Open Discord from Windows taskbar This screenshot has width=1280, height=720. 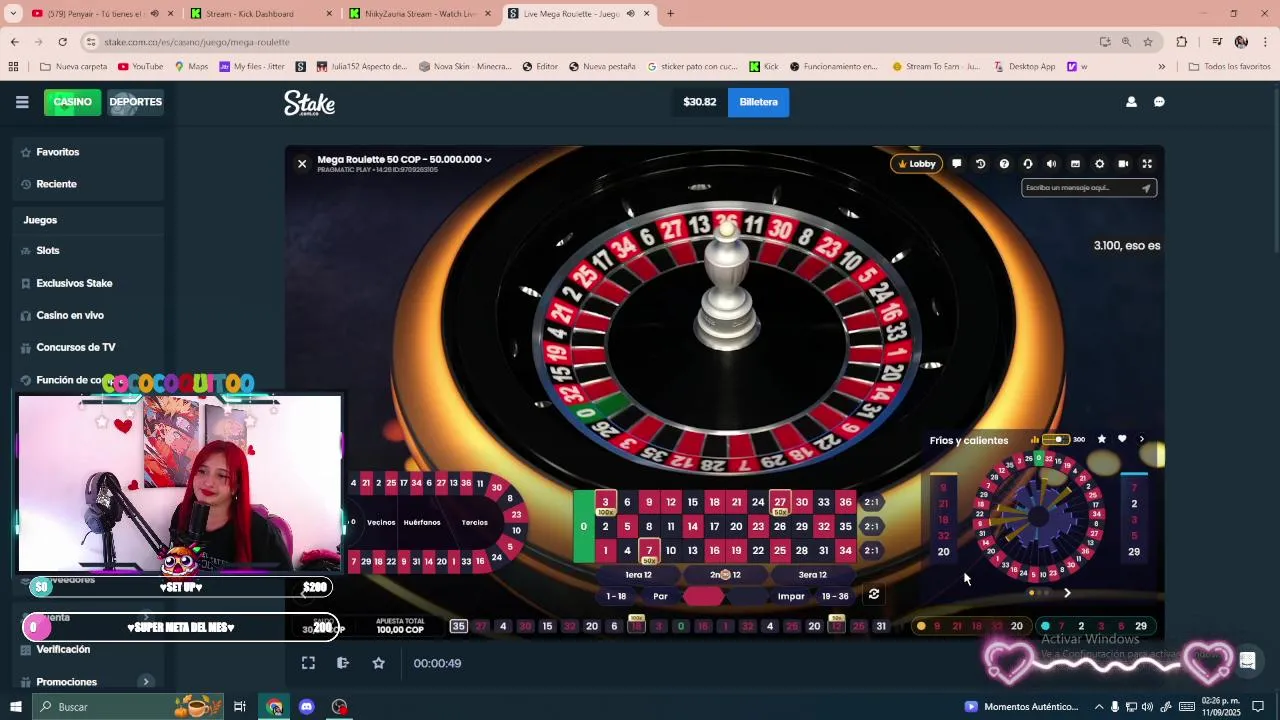[307, 707]
